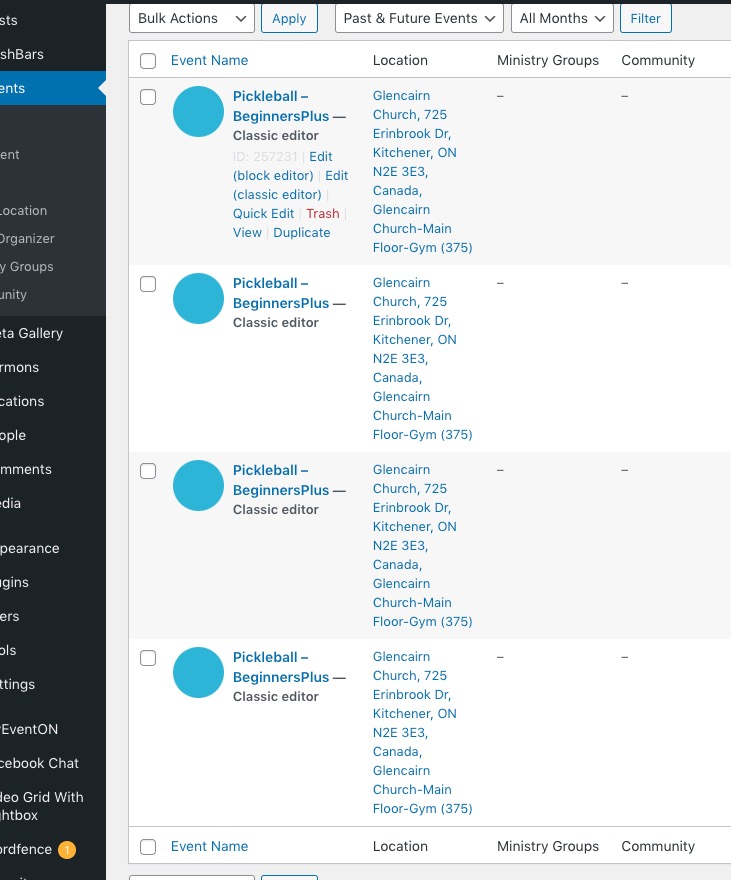Image resolution: width=731 pixels, height=880 pixels.
Task: Open Quick Edit for the first event
Action: [263, 214]
